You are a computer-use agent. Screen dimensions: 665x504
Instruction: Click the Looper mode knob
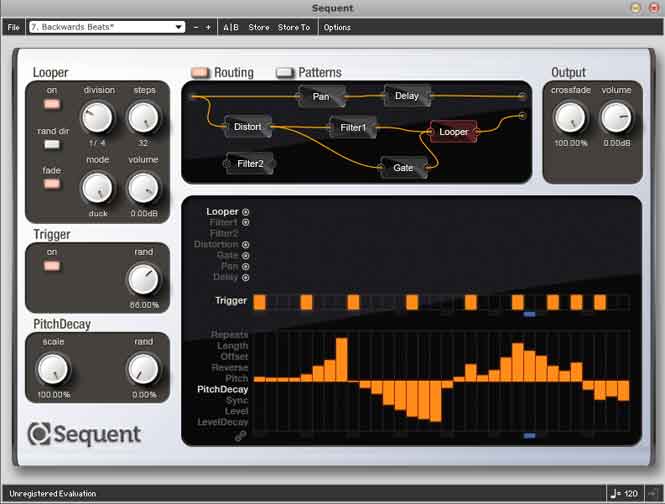click(x=97, y=188)
